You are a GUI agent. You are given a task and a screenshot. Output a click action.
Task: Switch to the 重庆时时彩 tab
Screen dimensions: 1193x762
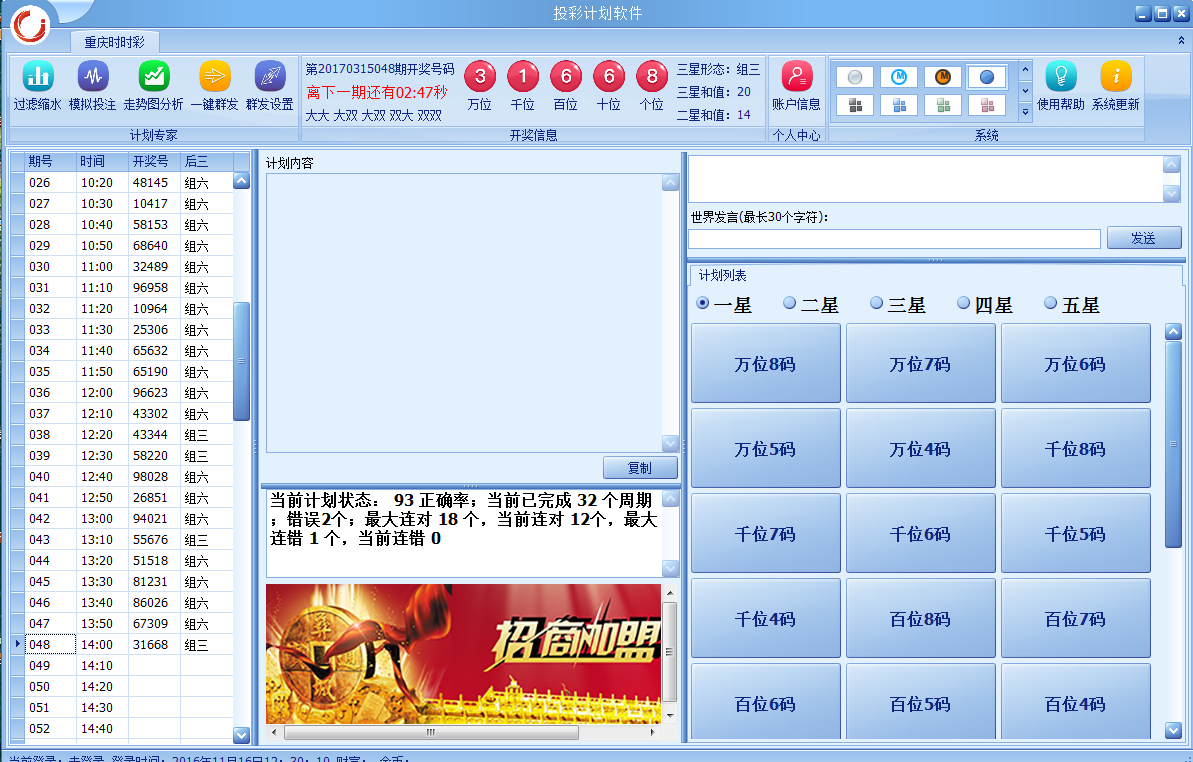click(114, 42)
